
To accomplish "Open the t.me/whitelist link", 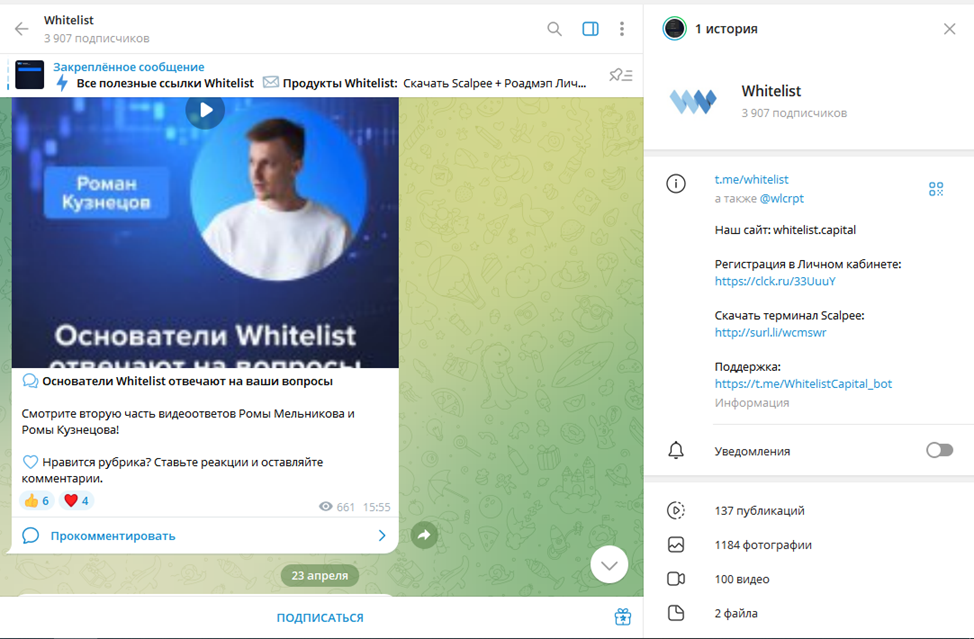I will tap(751, 179).
